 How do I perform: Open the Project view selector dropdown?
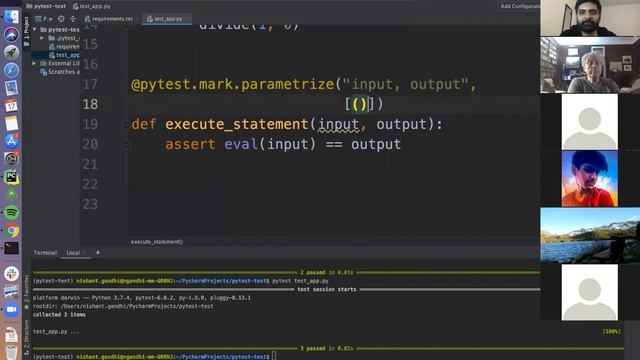click(x=44, y=19)
